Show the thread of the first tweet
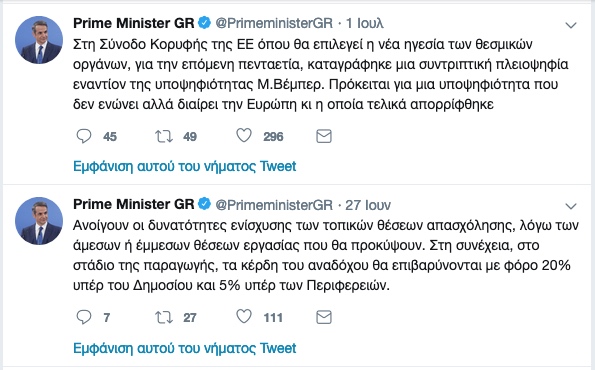Screen dimensions: 595x370 coord(184,166)
